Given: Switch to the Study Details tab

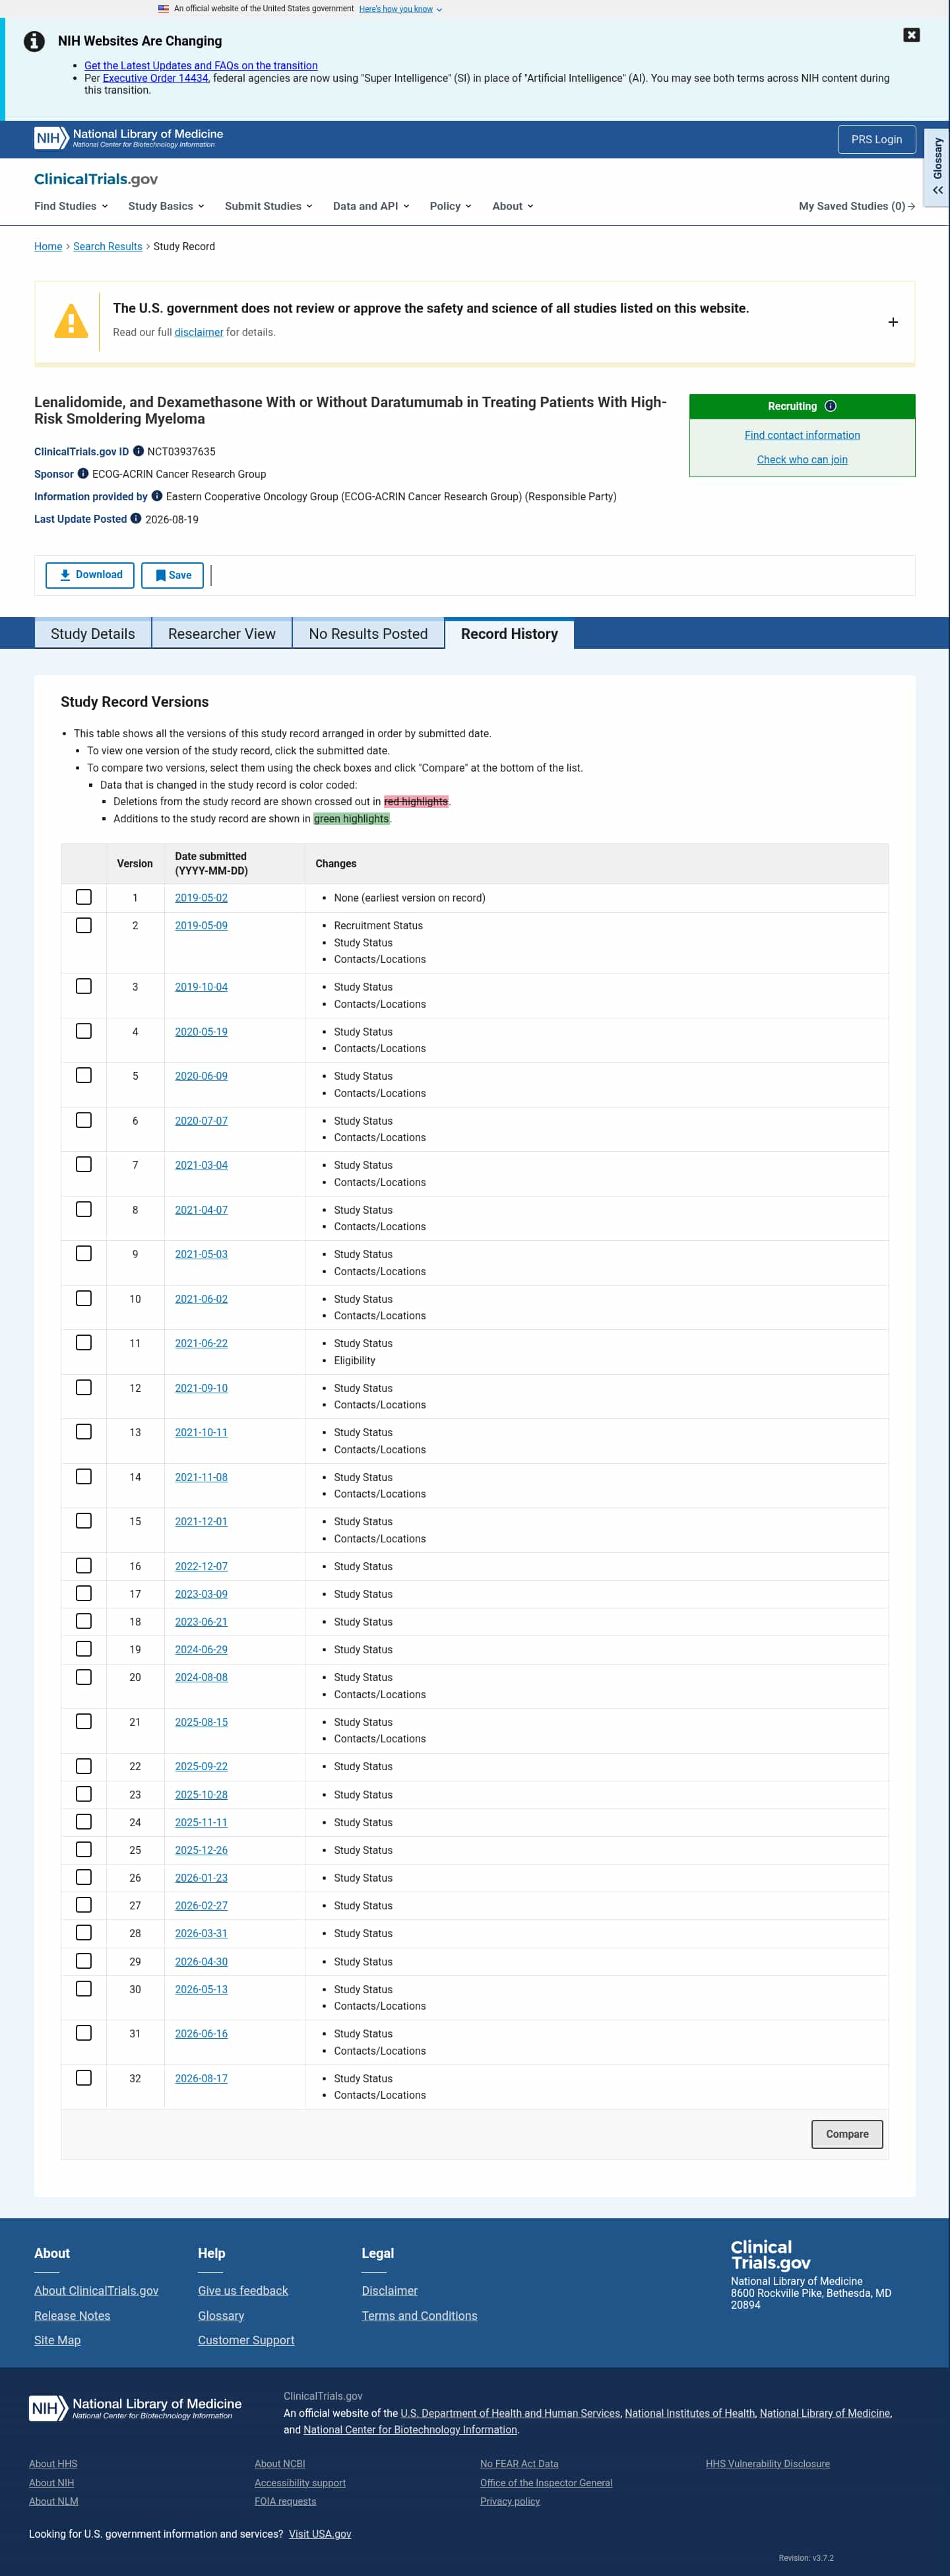Looking at the screenshot, I should point(93,634).
